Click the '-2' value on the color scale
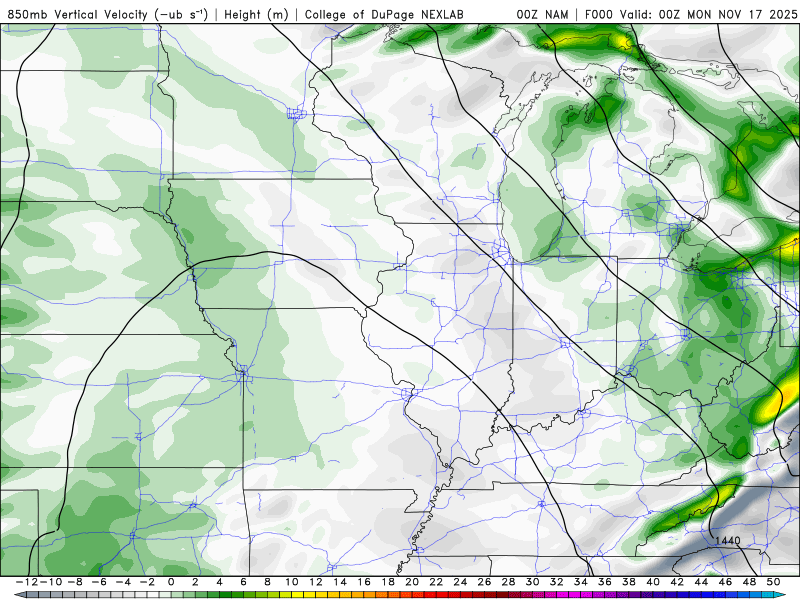 [147, 582]
